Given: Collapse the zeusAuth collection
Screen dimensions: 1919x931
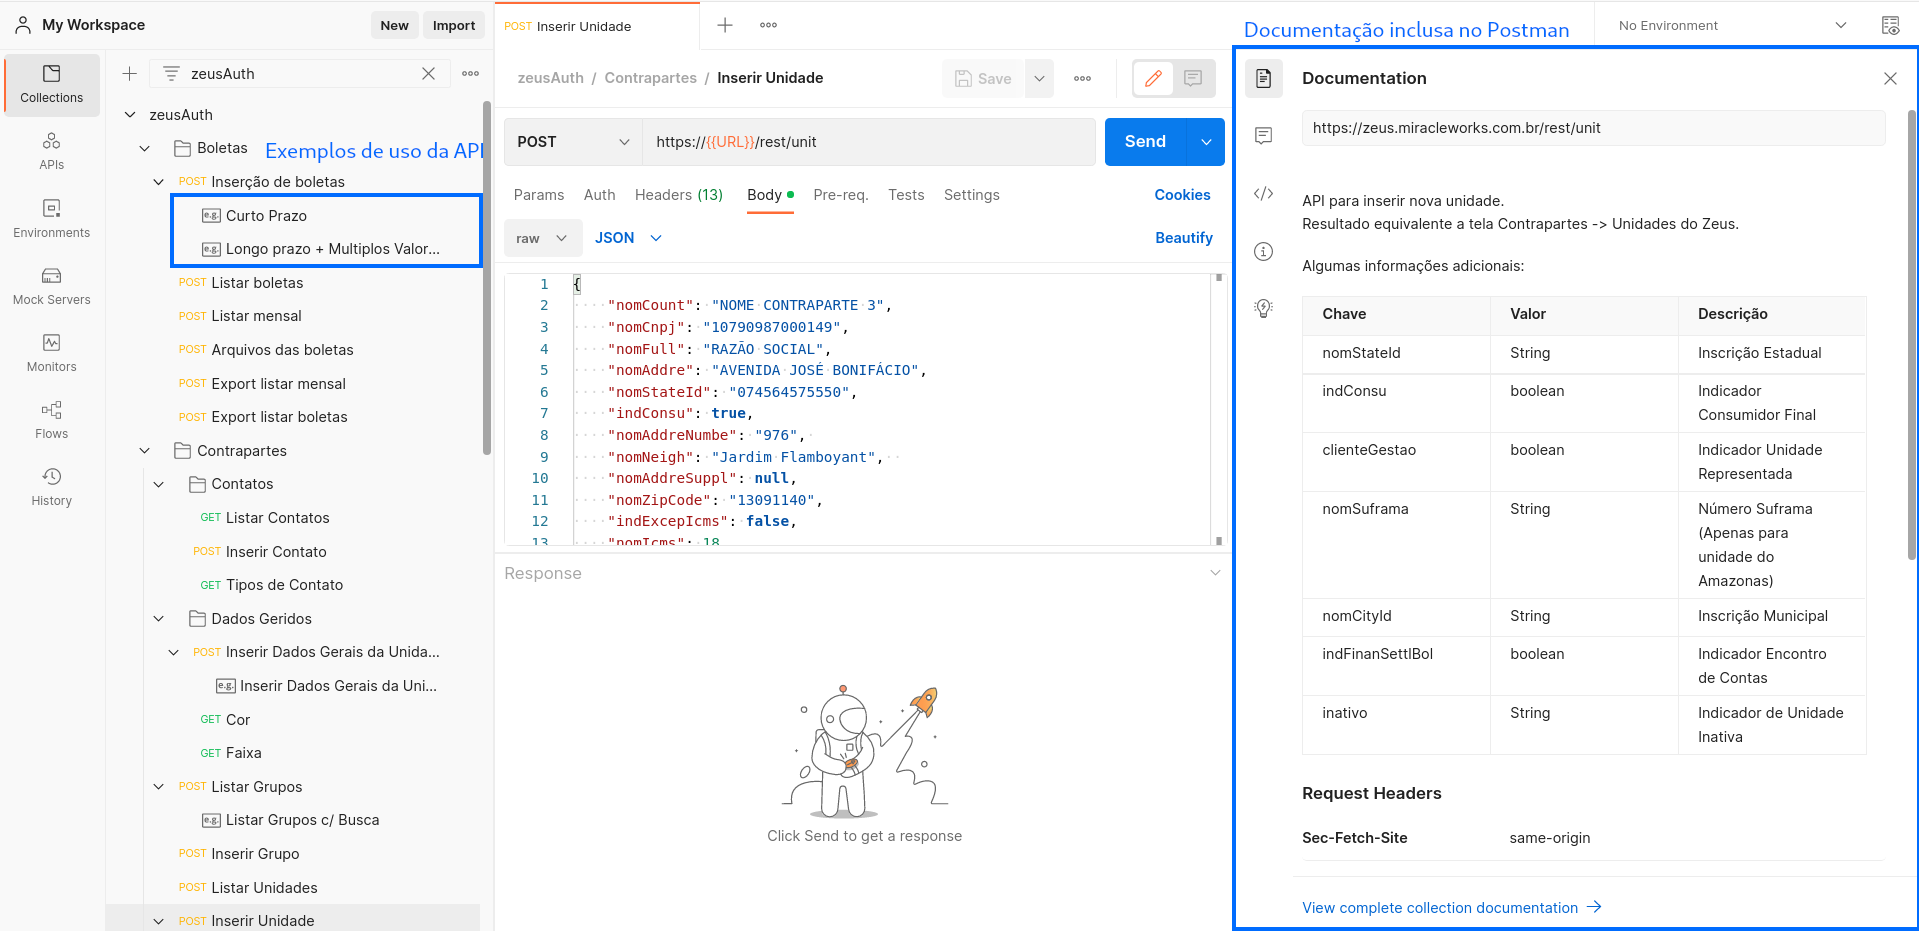Looking at the screenshot, I should pos(130,115).
